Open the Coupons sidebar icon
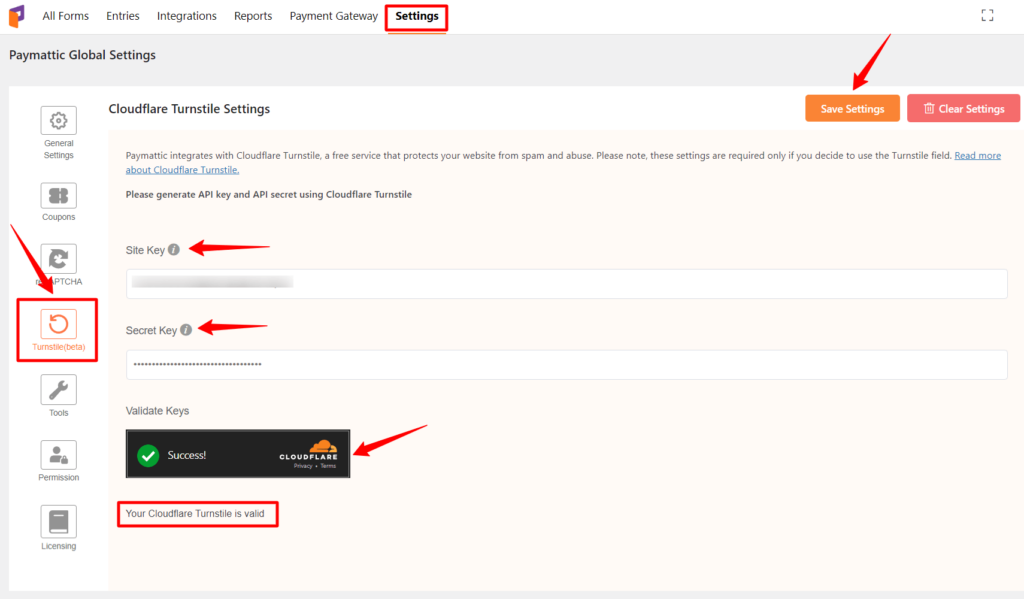The image size is (1024, 599). coord(59,195)
